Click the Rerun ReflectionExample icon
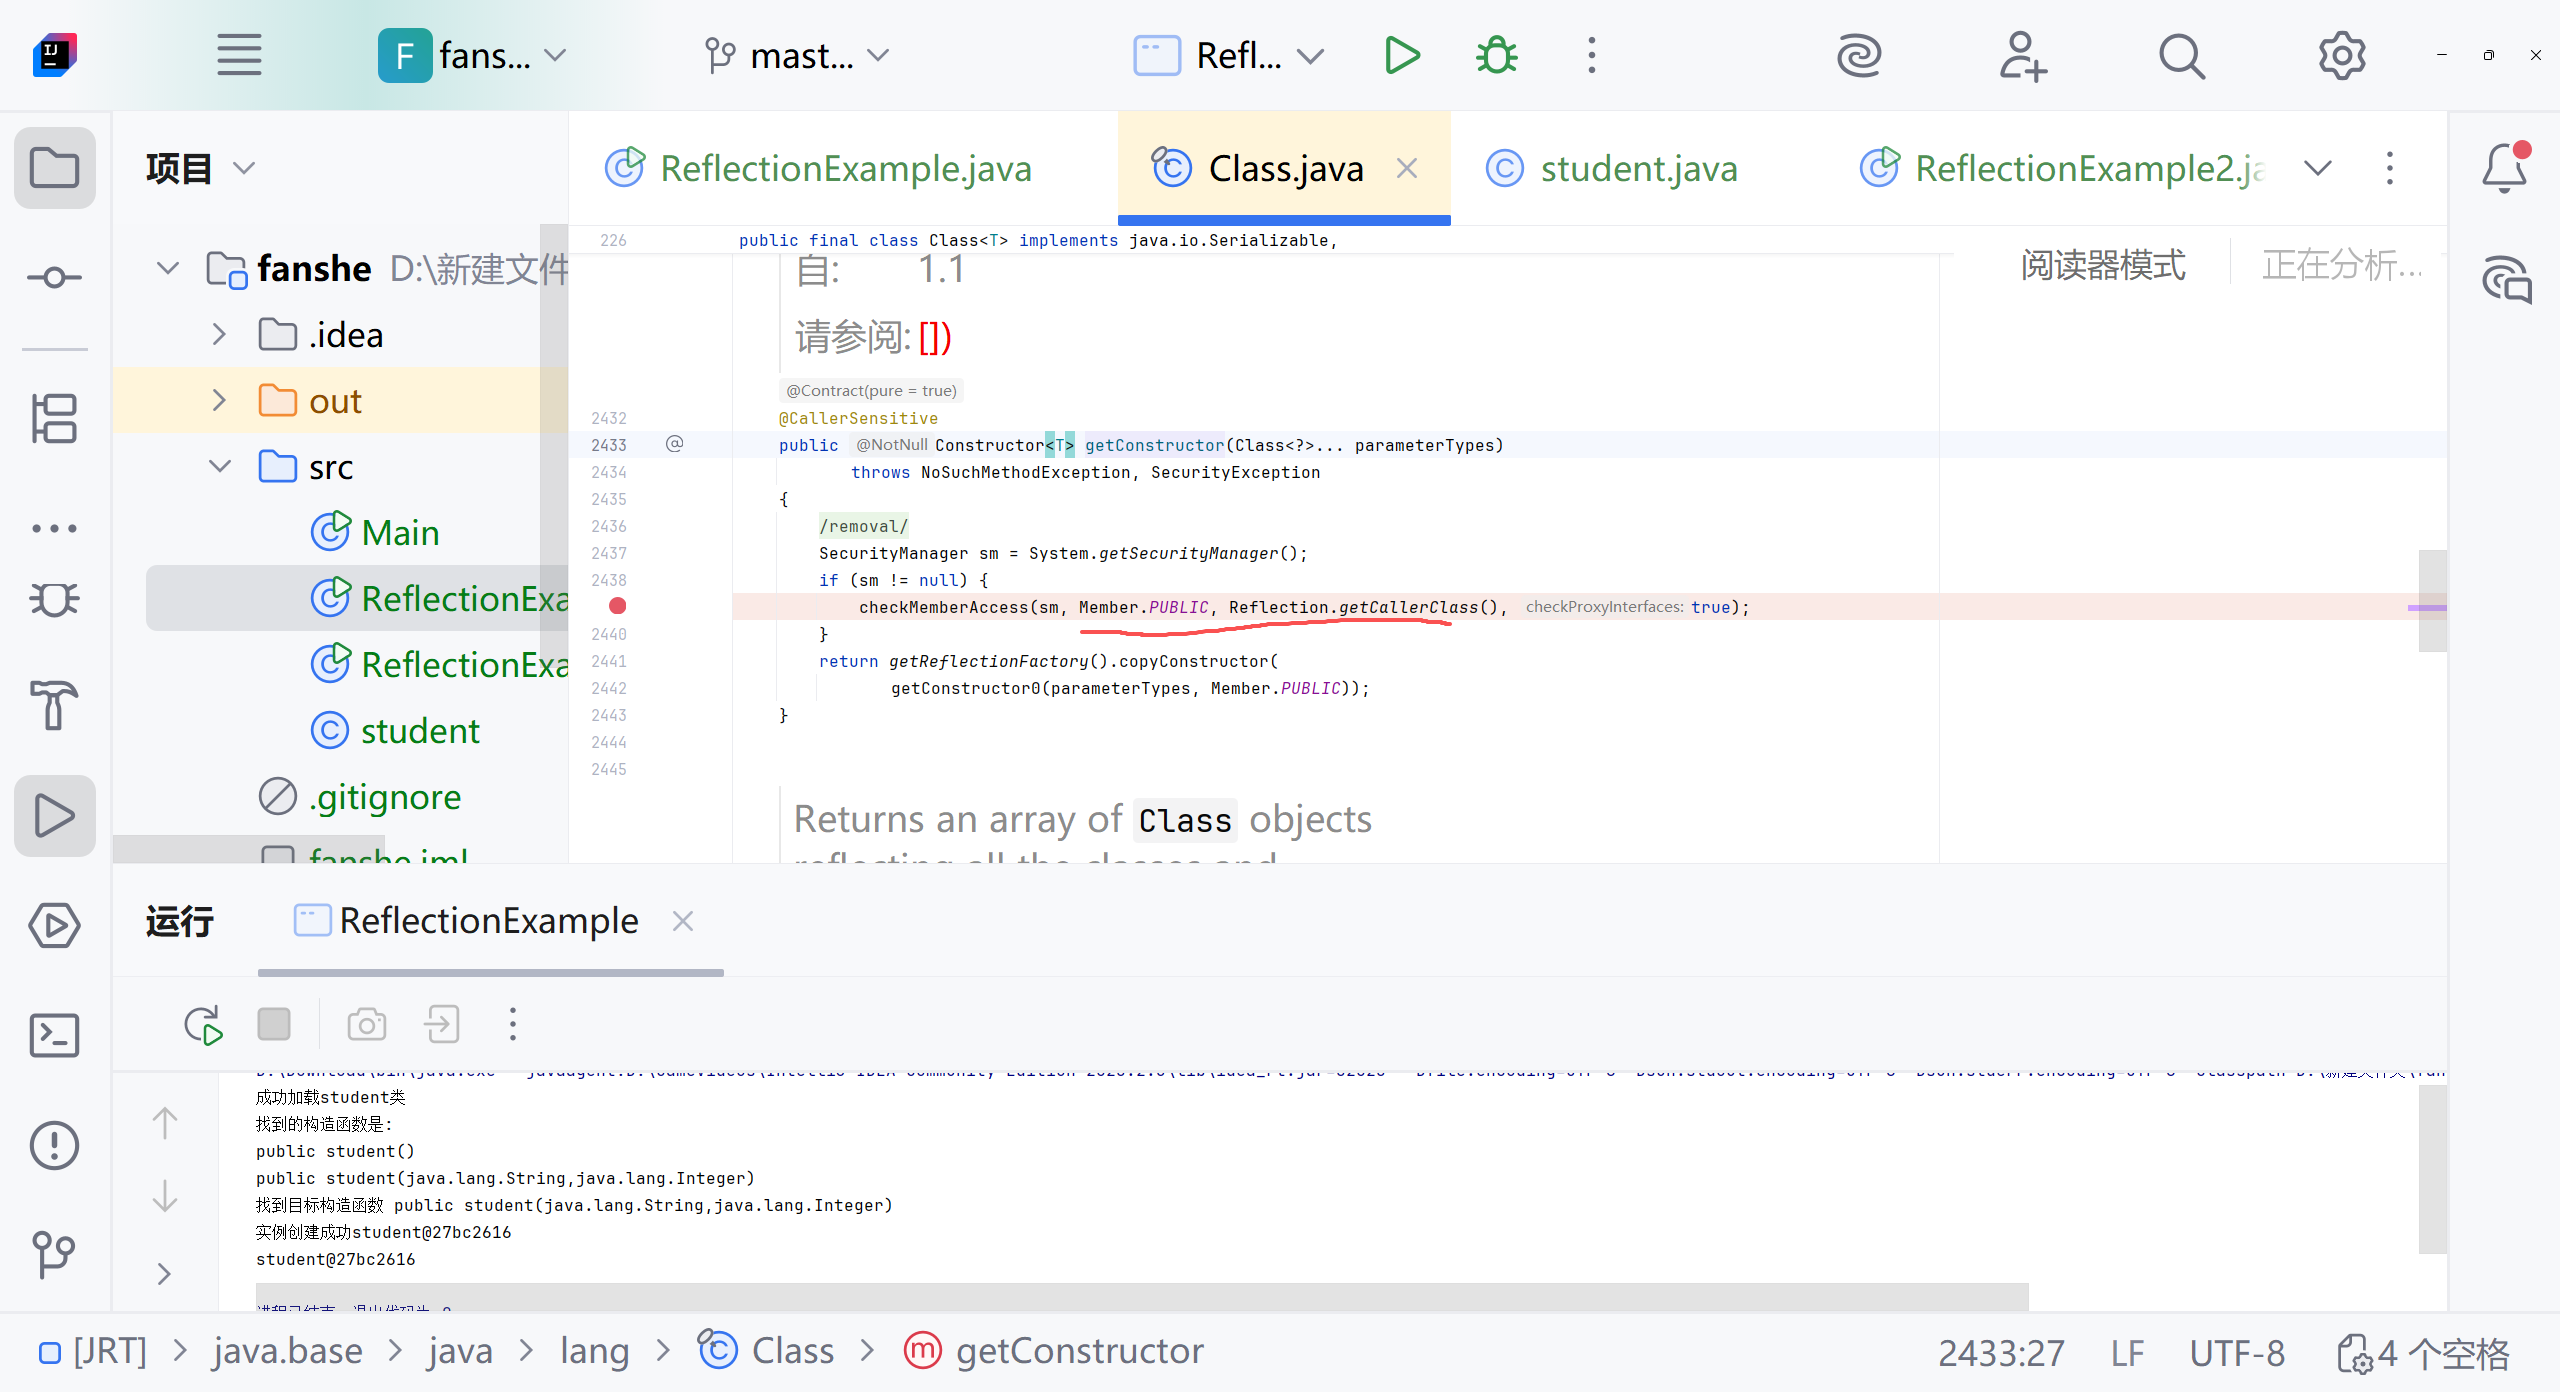The height and width of the screenshot is (1392, 2560). click(203, 1025)
